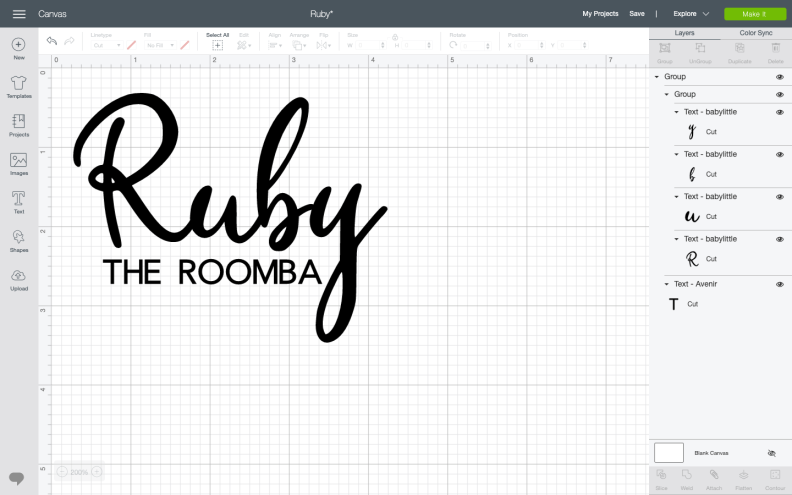Screen dimensions: 792x495
Task: Open the Arrange tool
Action: coord(299,45)
